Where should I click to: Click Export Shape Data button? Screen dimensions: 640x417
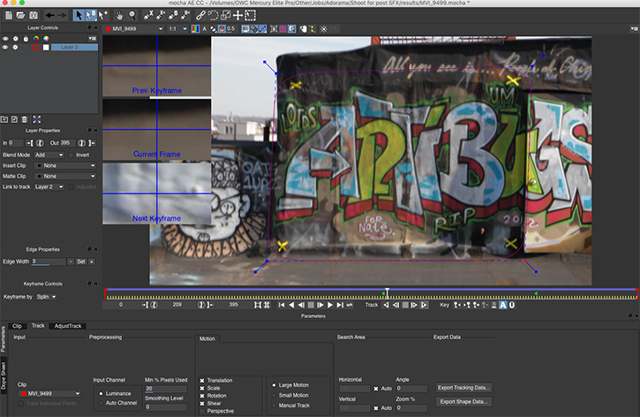463,402
